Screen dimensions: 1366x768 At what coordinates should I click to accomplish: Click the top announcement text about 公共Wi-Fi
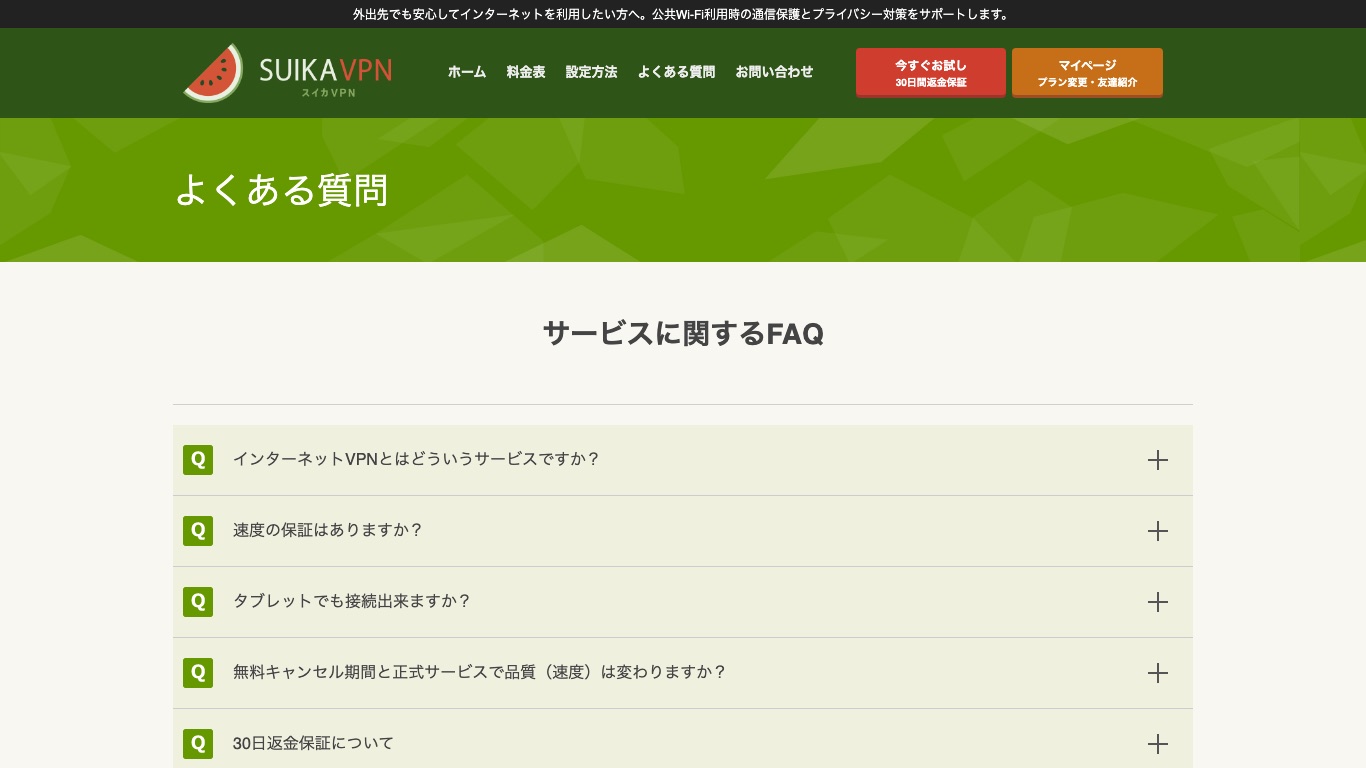(x=683, y=14)
